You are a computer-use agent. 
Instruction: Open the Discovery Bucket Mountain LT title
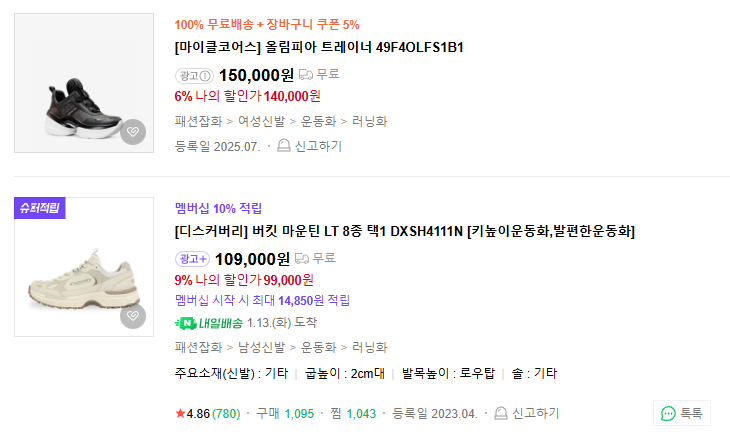pyautogui.click(x=405, y=231)
